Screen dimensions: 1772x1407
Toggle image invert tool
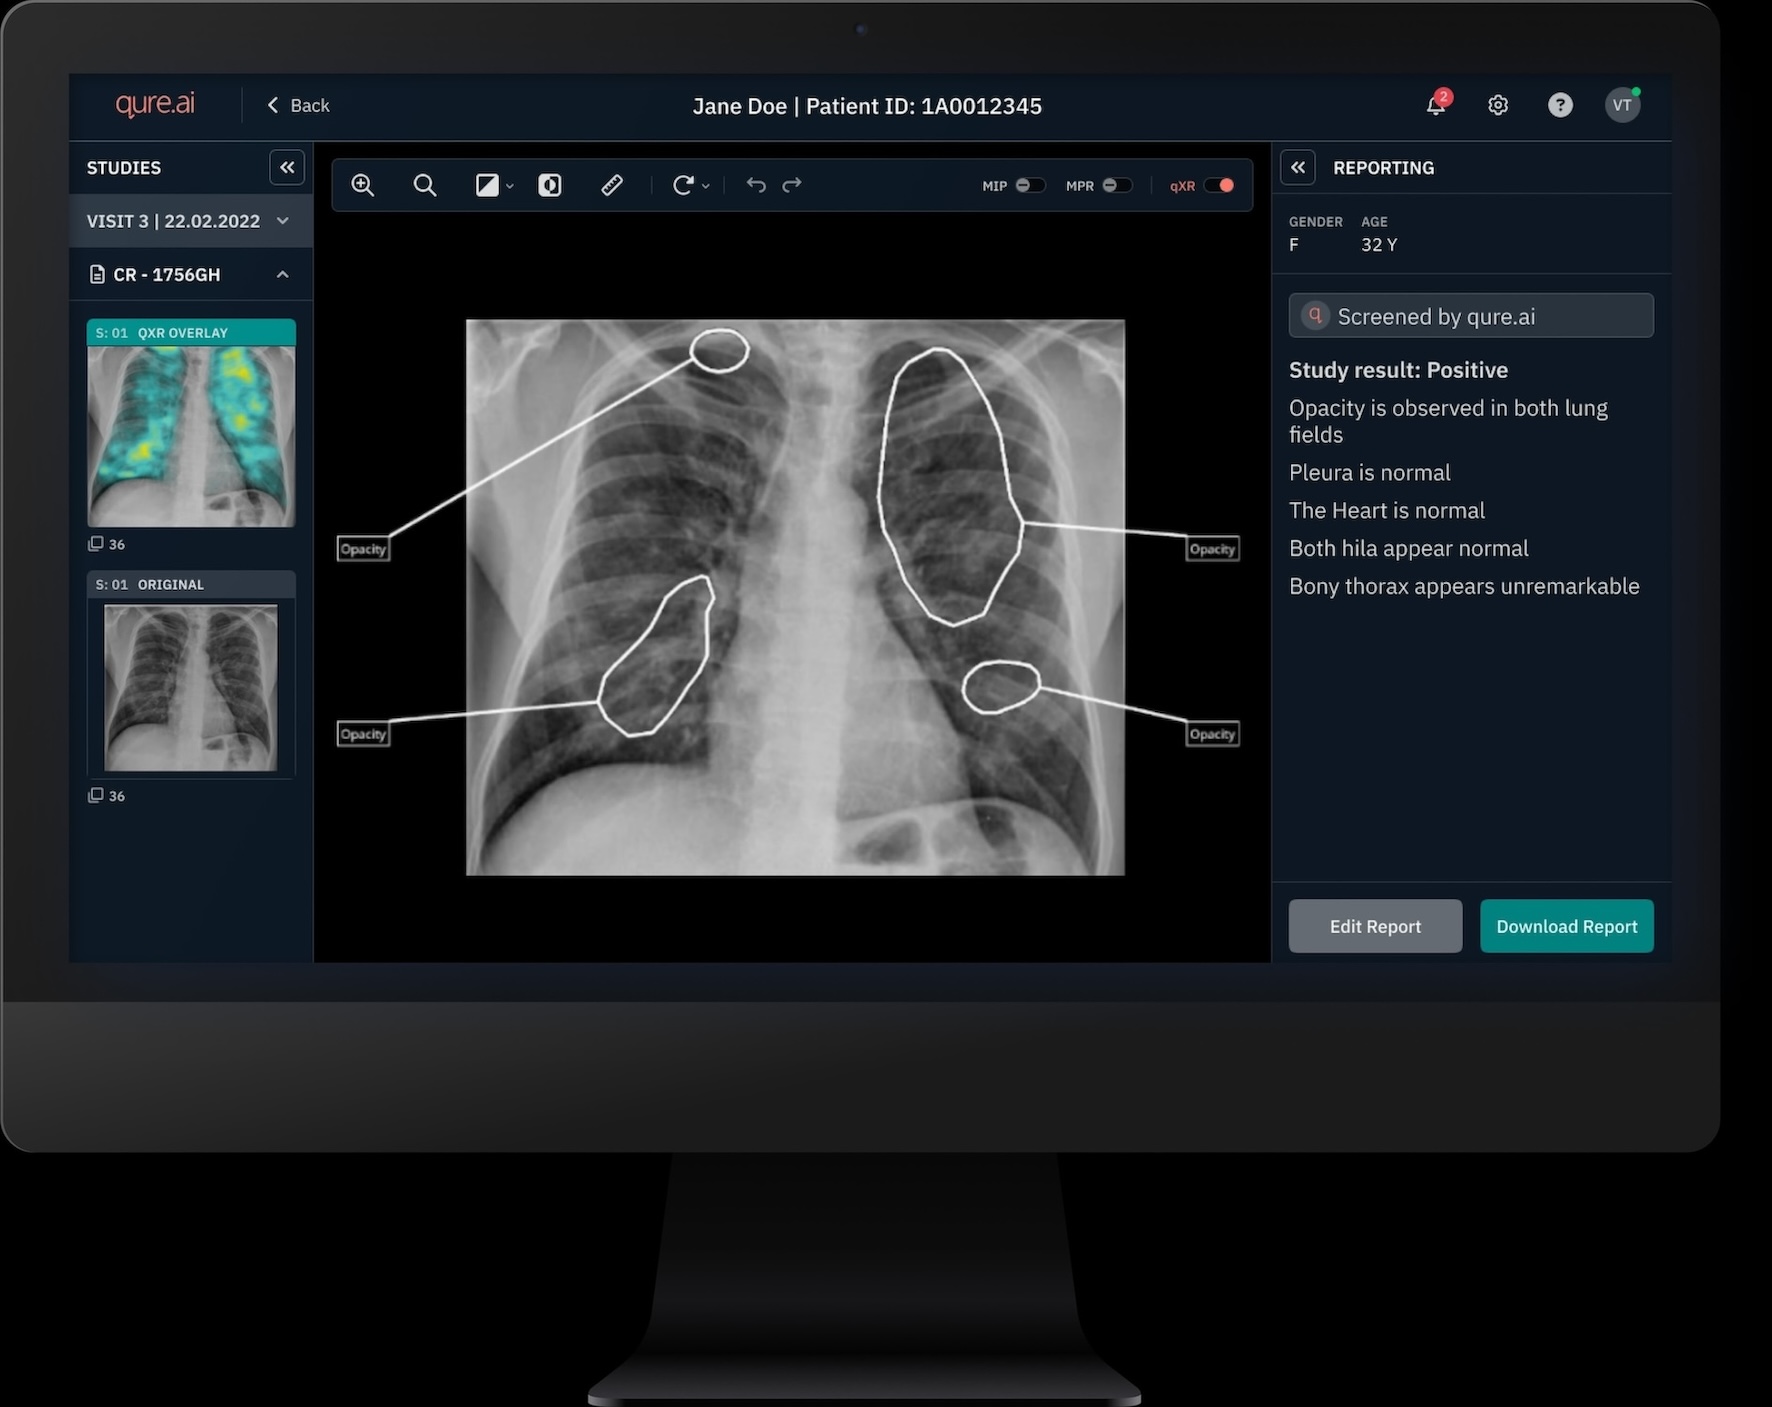(x=550, y=185)
